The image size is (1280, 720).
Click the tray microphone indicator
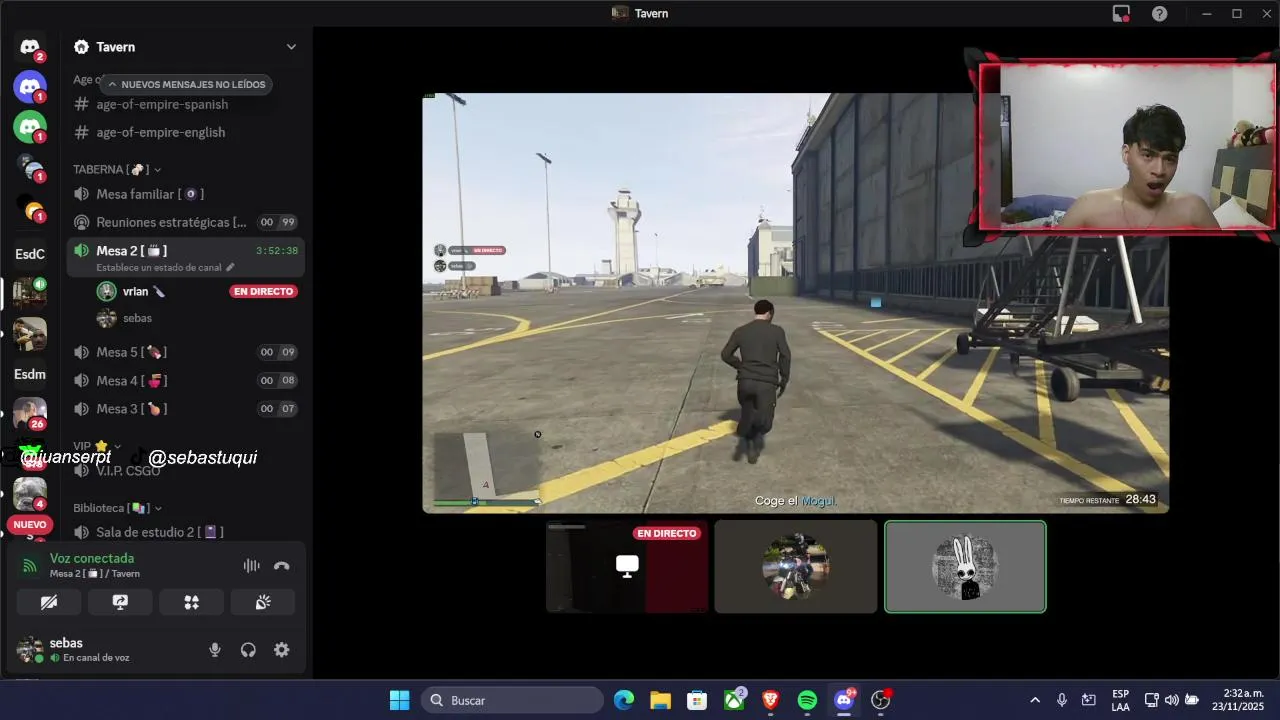click(x=1062, y=700)
